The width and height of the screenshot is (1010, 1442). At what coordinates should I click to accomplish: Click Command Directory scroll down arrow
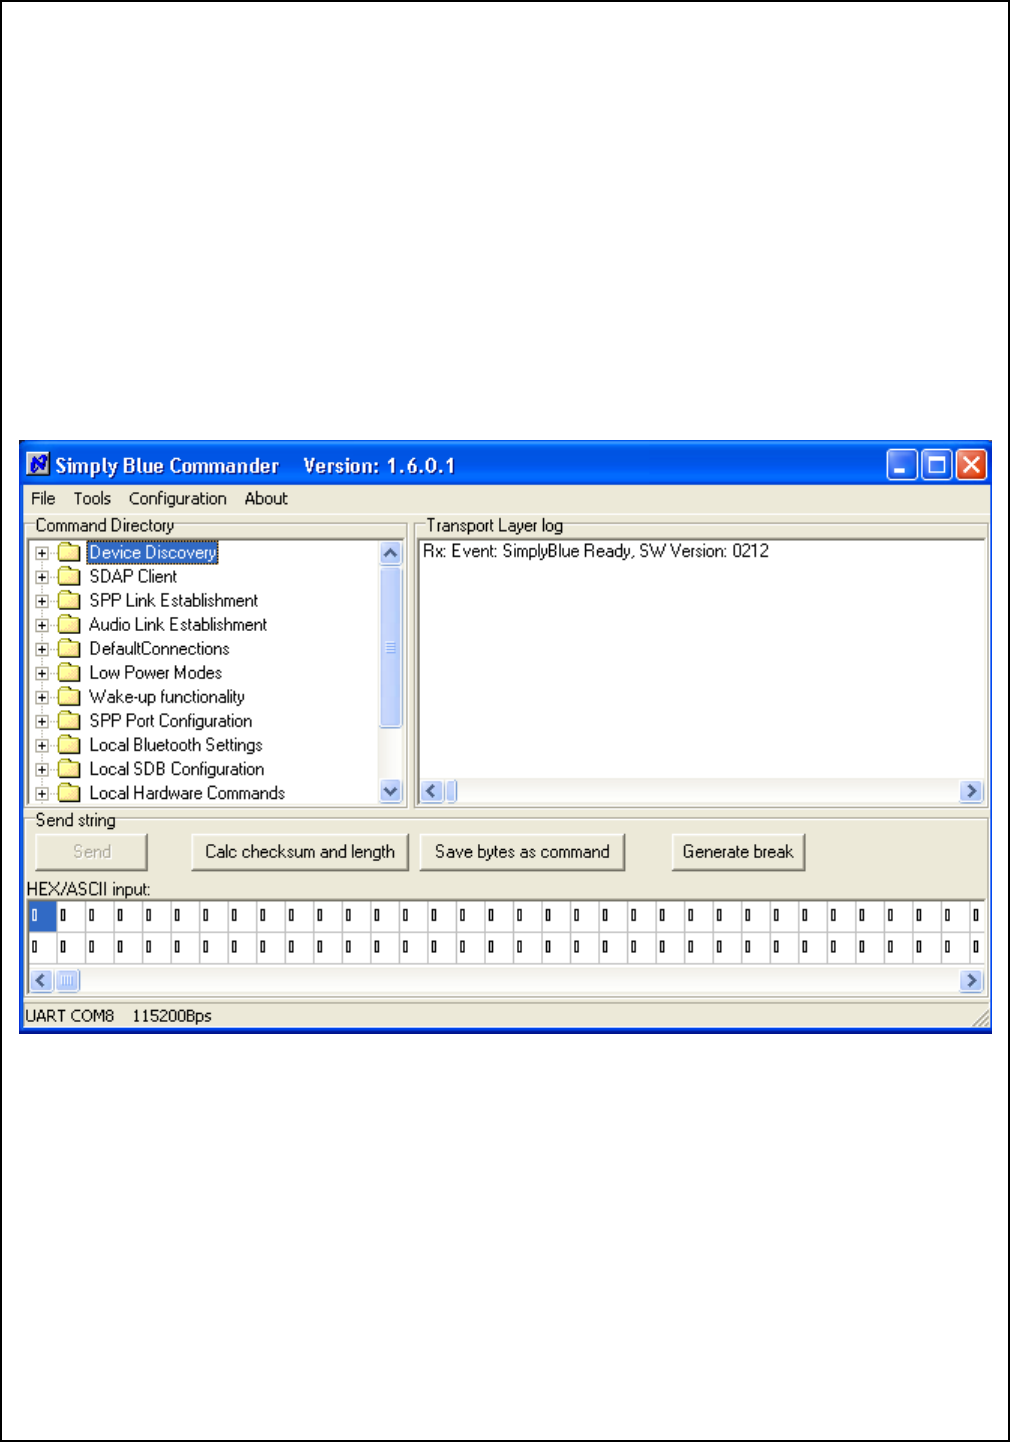pyautogui.click(x=391, y=791)
